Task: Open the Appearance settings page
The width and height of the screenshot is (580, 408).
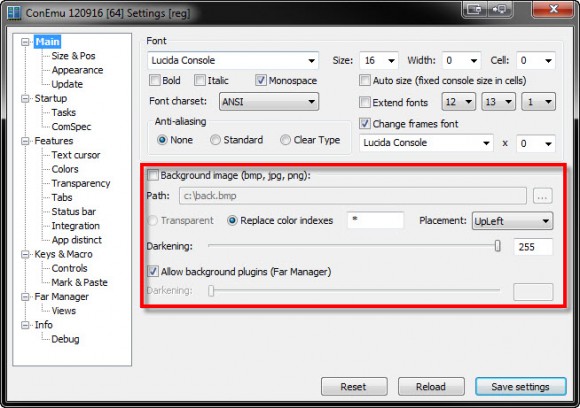Action: [77, 70]
